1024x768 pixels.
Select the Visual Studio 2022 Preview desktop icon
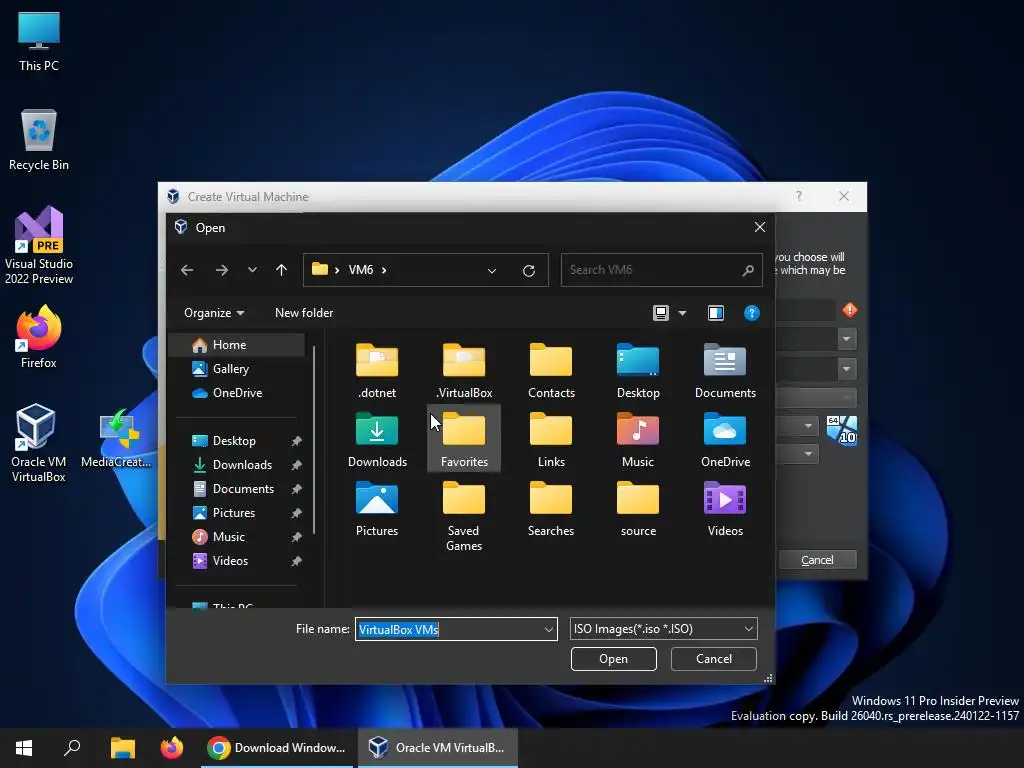click(x=39, y=246)
